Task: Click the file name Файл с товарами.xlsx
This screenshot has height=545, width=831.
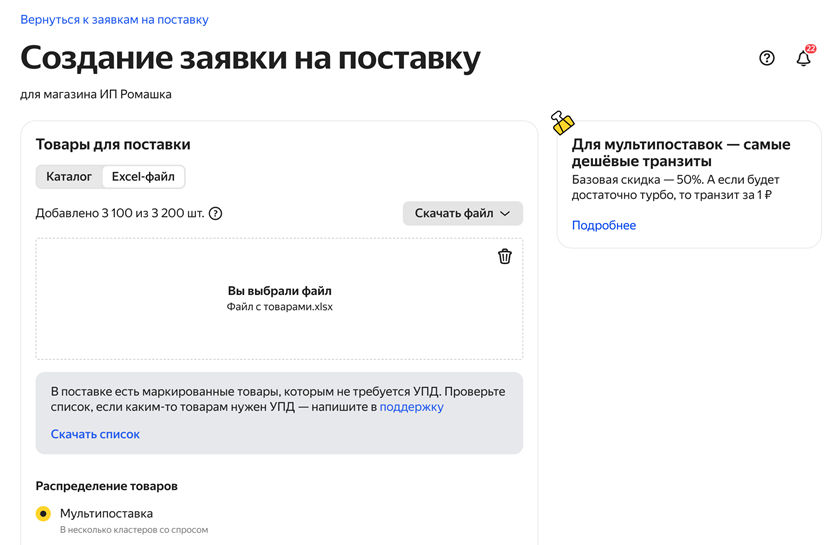Action: [279, 307]
